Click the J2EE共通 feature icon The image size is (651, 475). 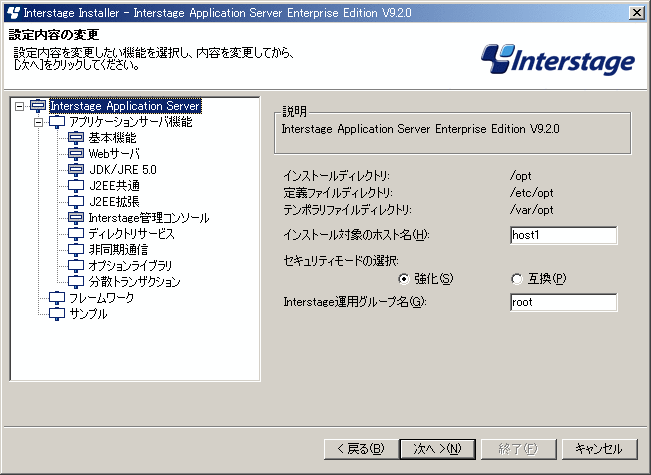coord(76,186)
